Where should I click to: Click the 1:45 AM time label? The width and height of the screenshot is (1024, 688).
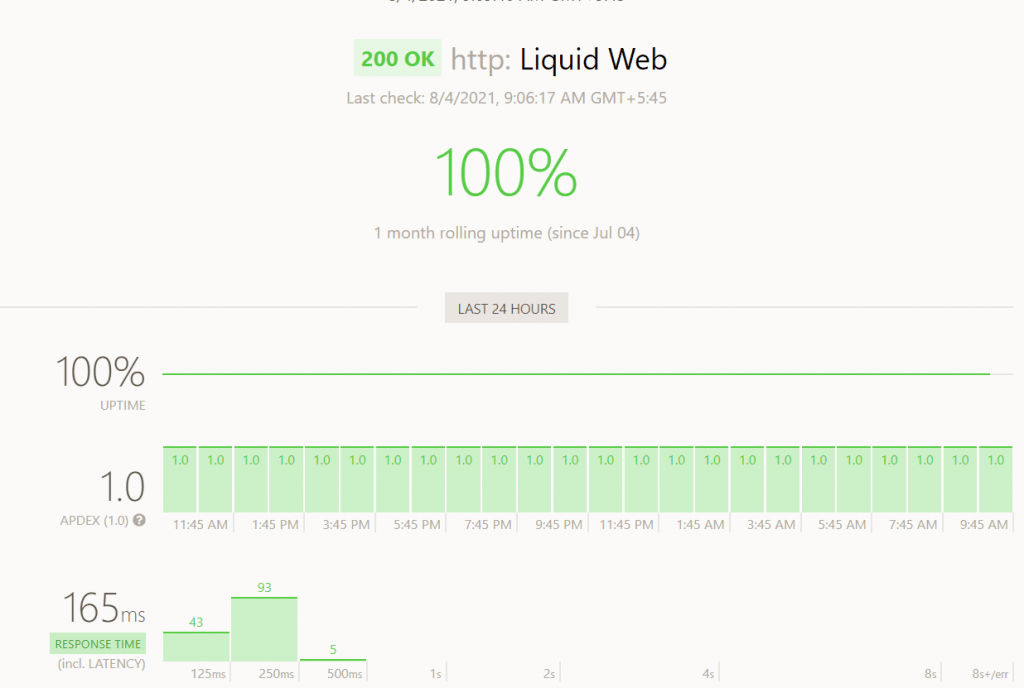[x=700, y=525]
